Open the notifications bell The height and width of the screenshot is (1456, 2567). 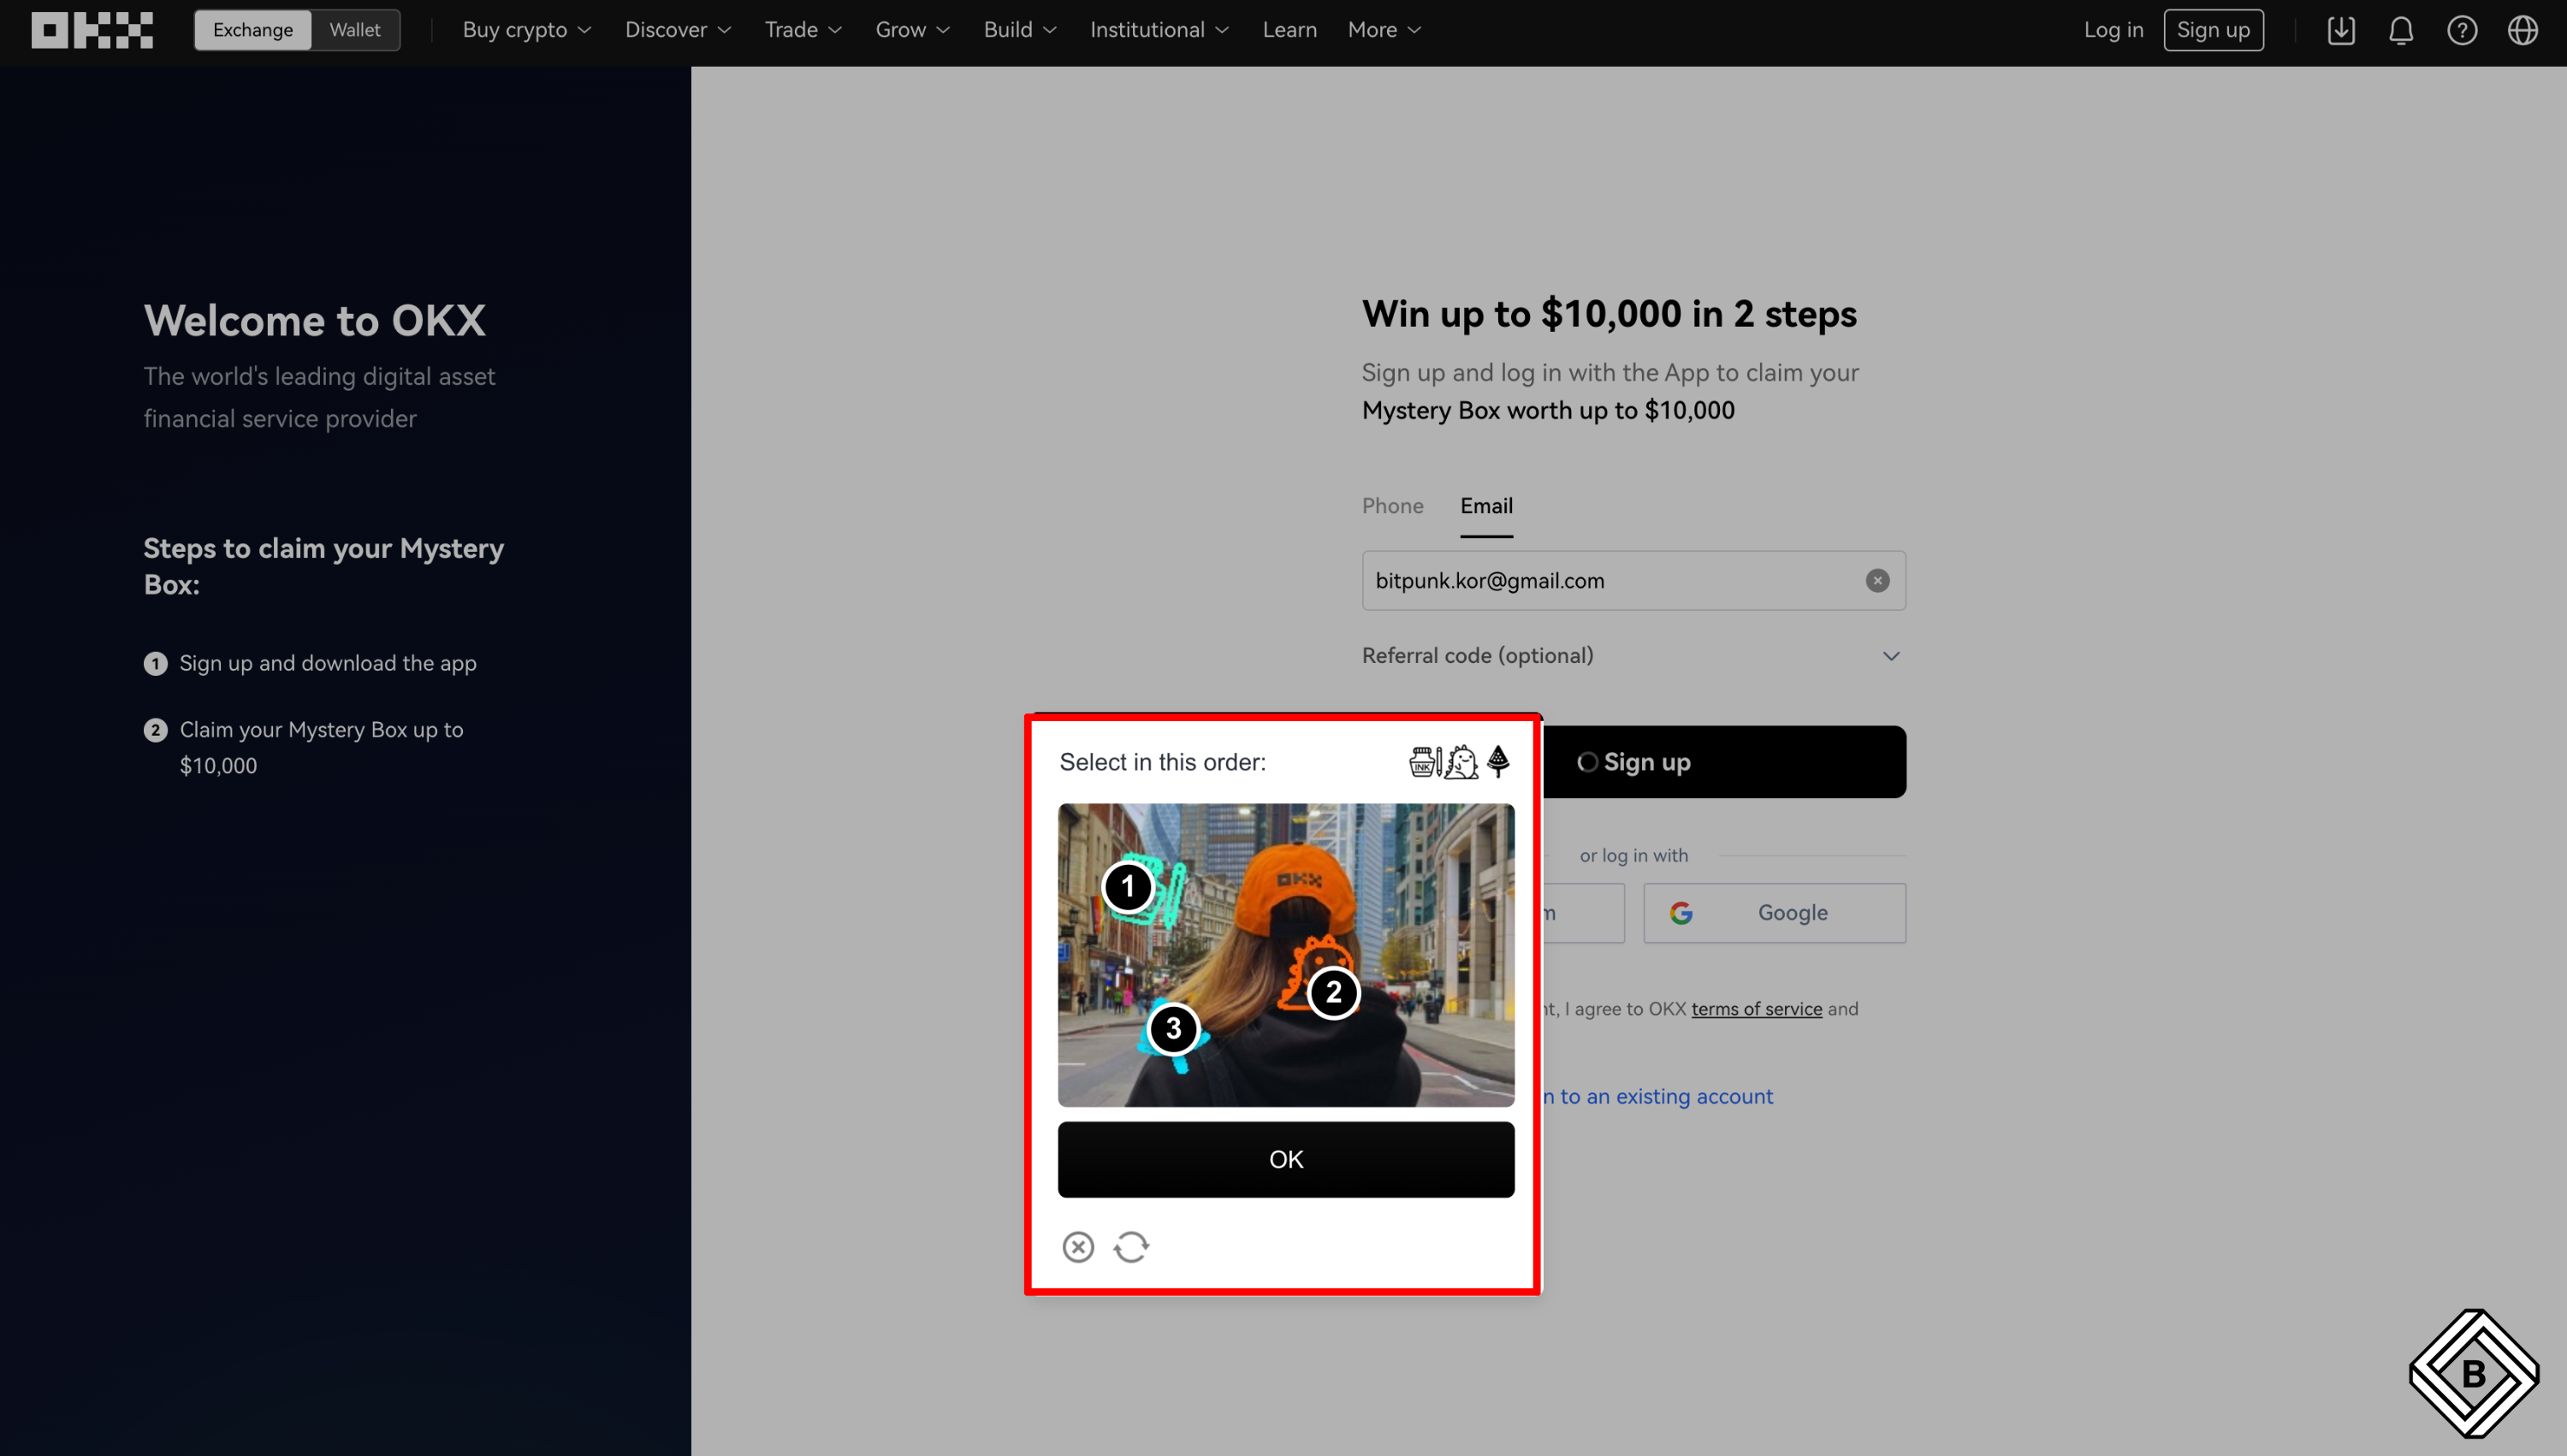click(x=2401, y=30)
